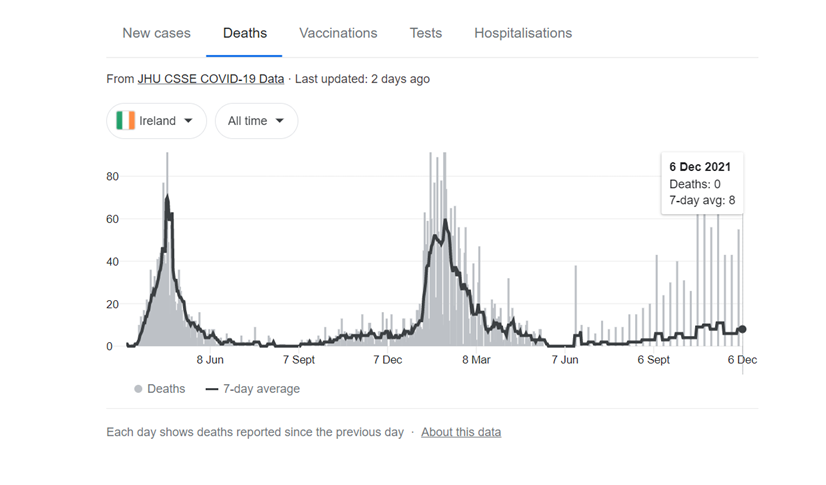Expand the Ireland country dropdown arrow
826x485 pixels.
coord(187,121)
